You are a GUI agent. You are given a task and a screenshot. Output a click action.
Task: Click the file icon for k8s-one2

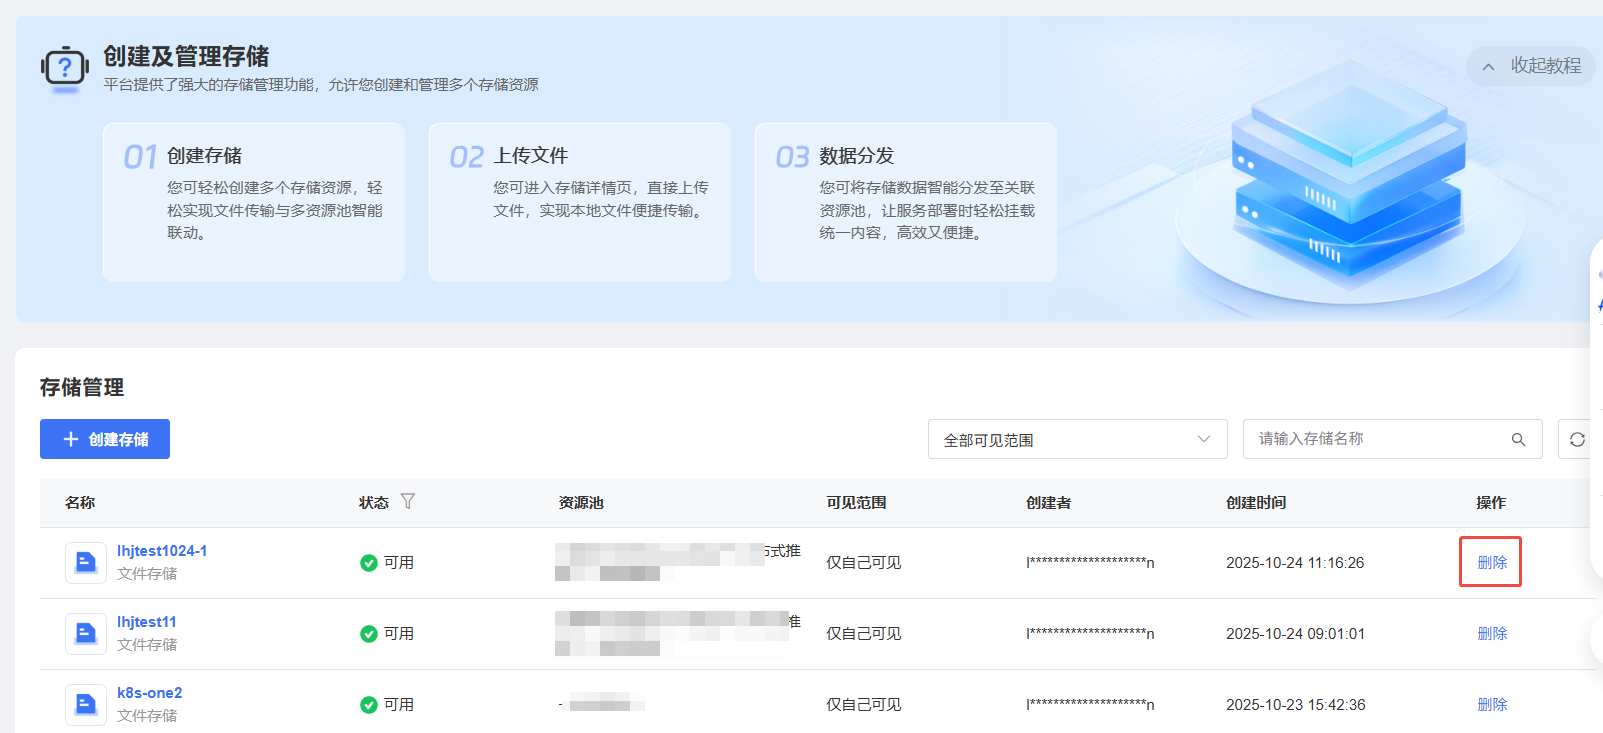(86, 704)
